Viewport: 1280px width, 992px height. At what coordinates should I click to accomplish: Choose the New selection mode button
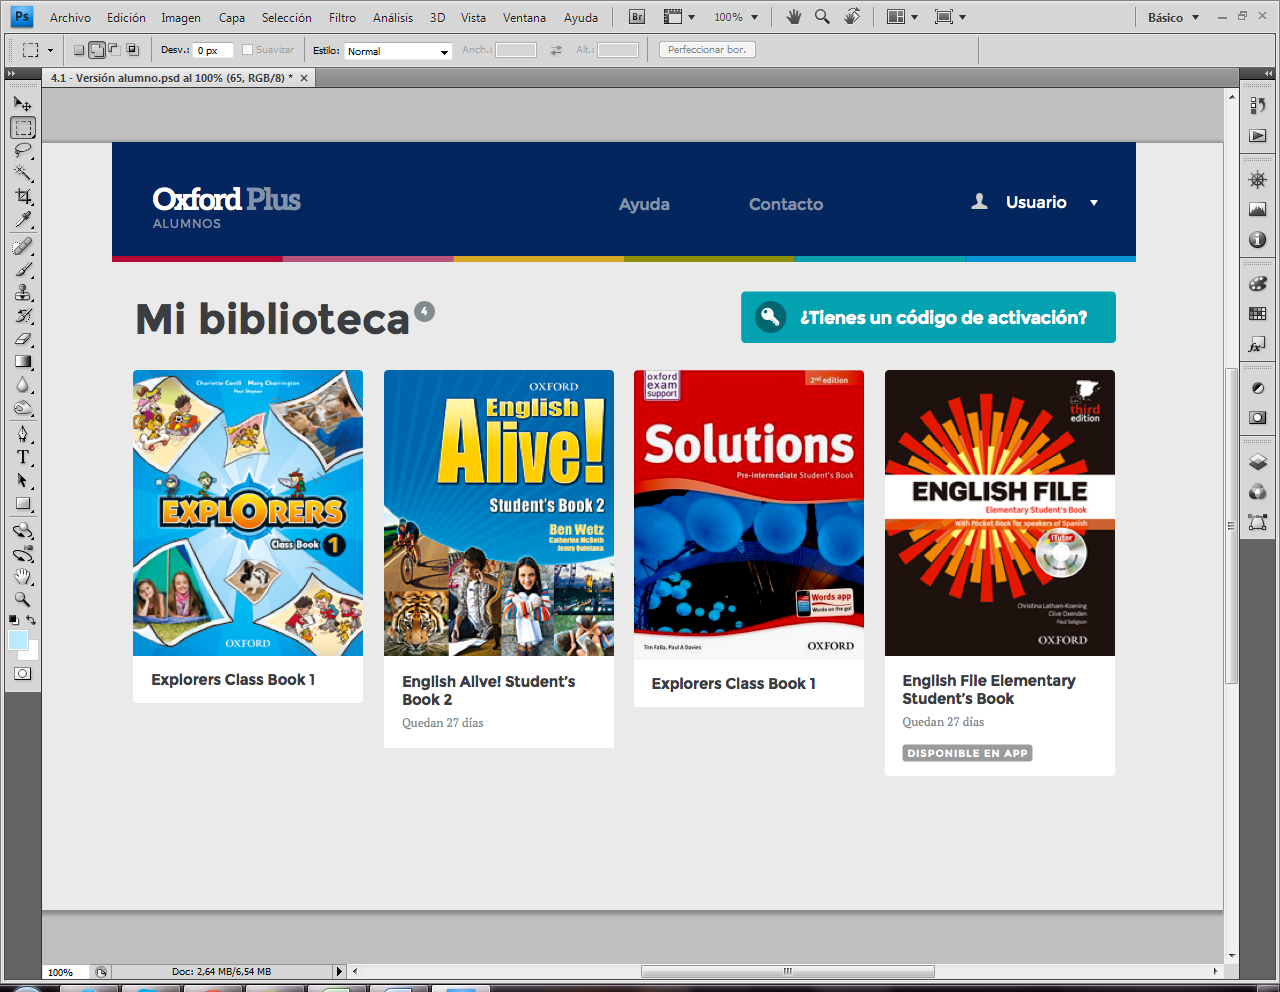79,50
